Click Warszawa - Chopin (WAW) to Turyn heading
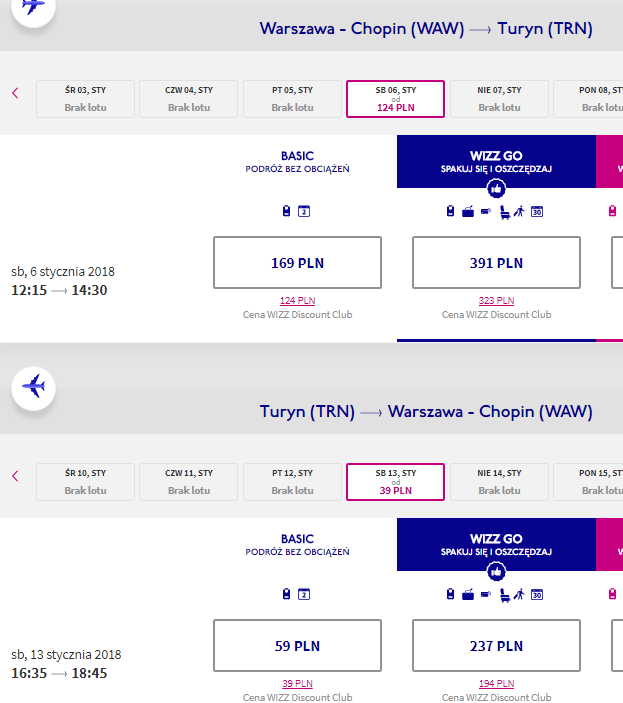This screenshot has height=703, width=623. pos(426,29)
